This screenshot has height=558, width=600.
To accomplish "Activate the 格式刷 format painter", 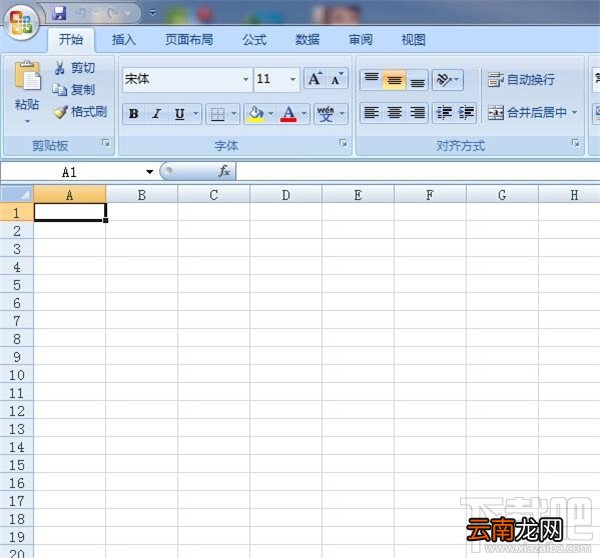I will 80,112.
